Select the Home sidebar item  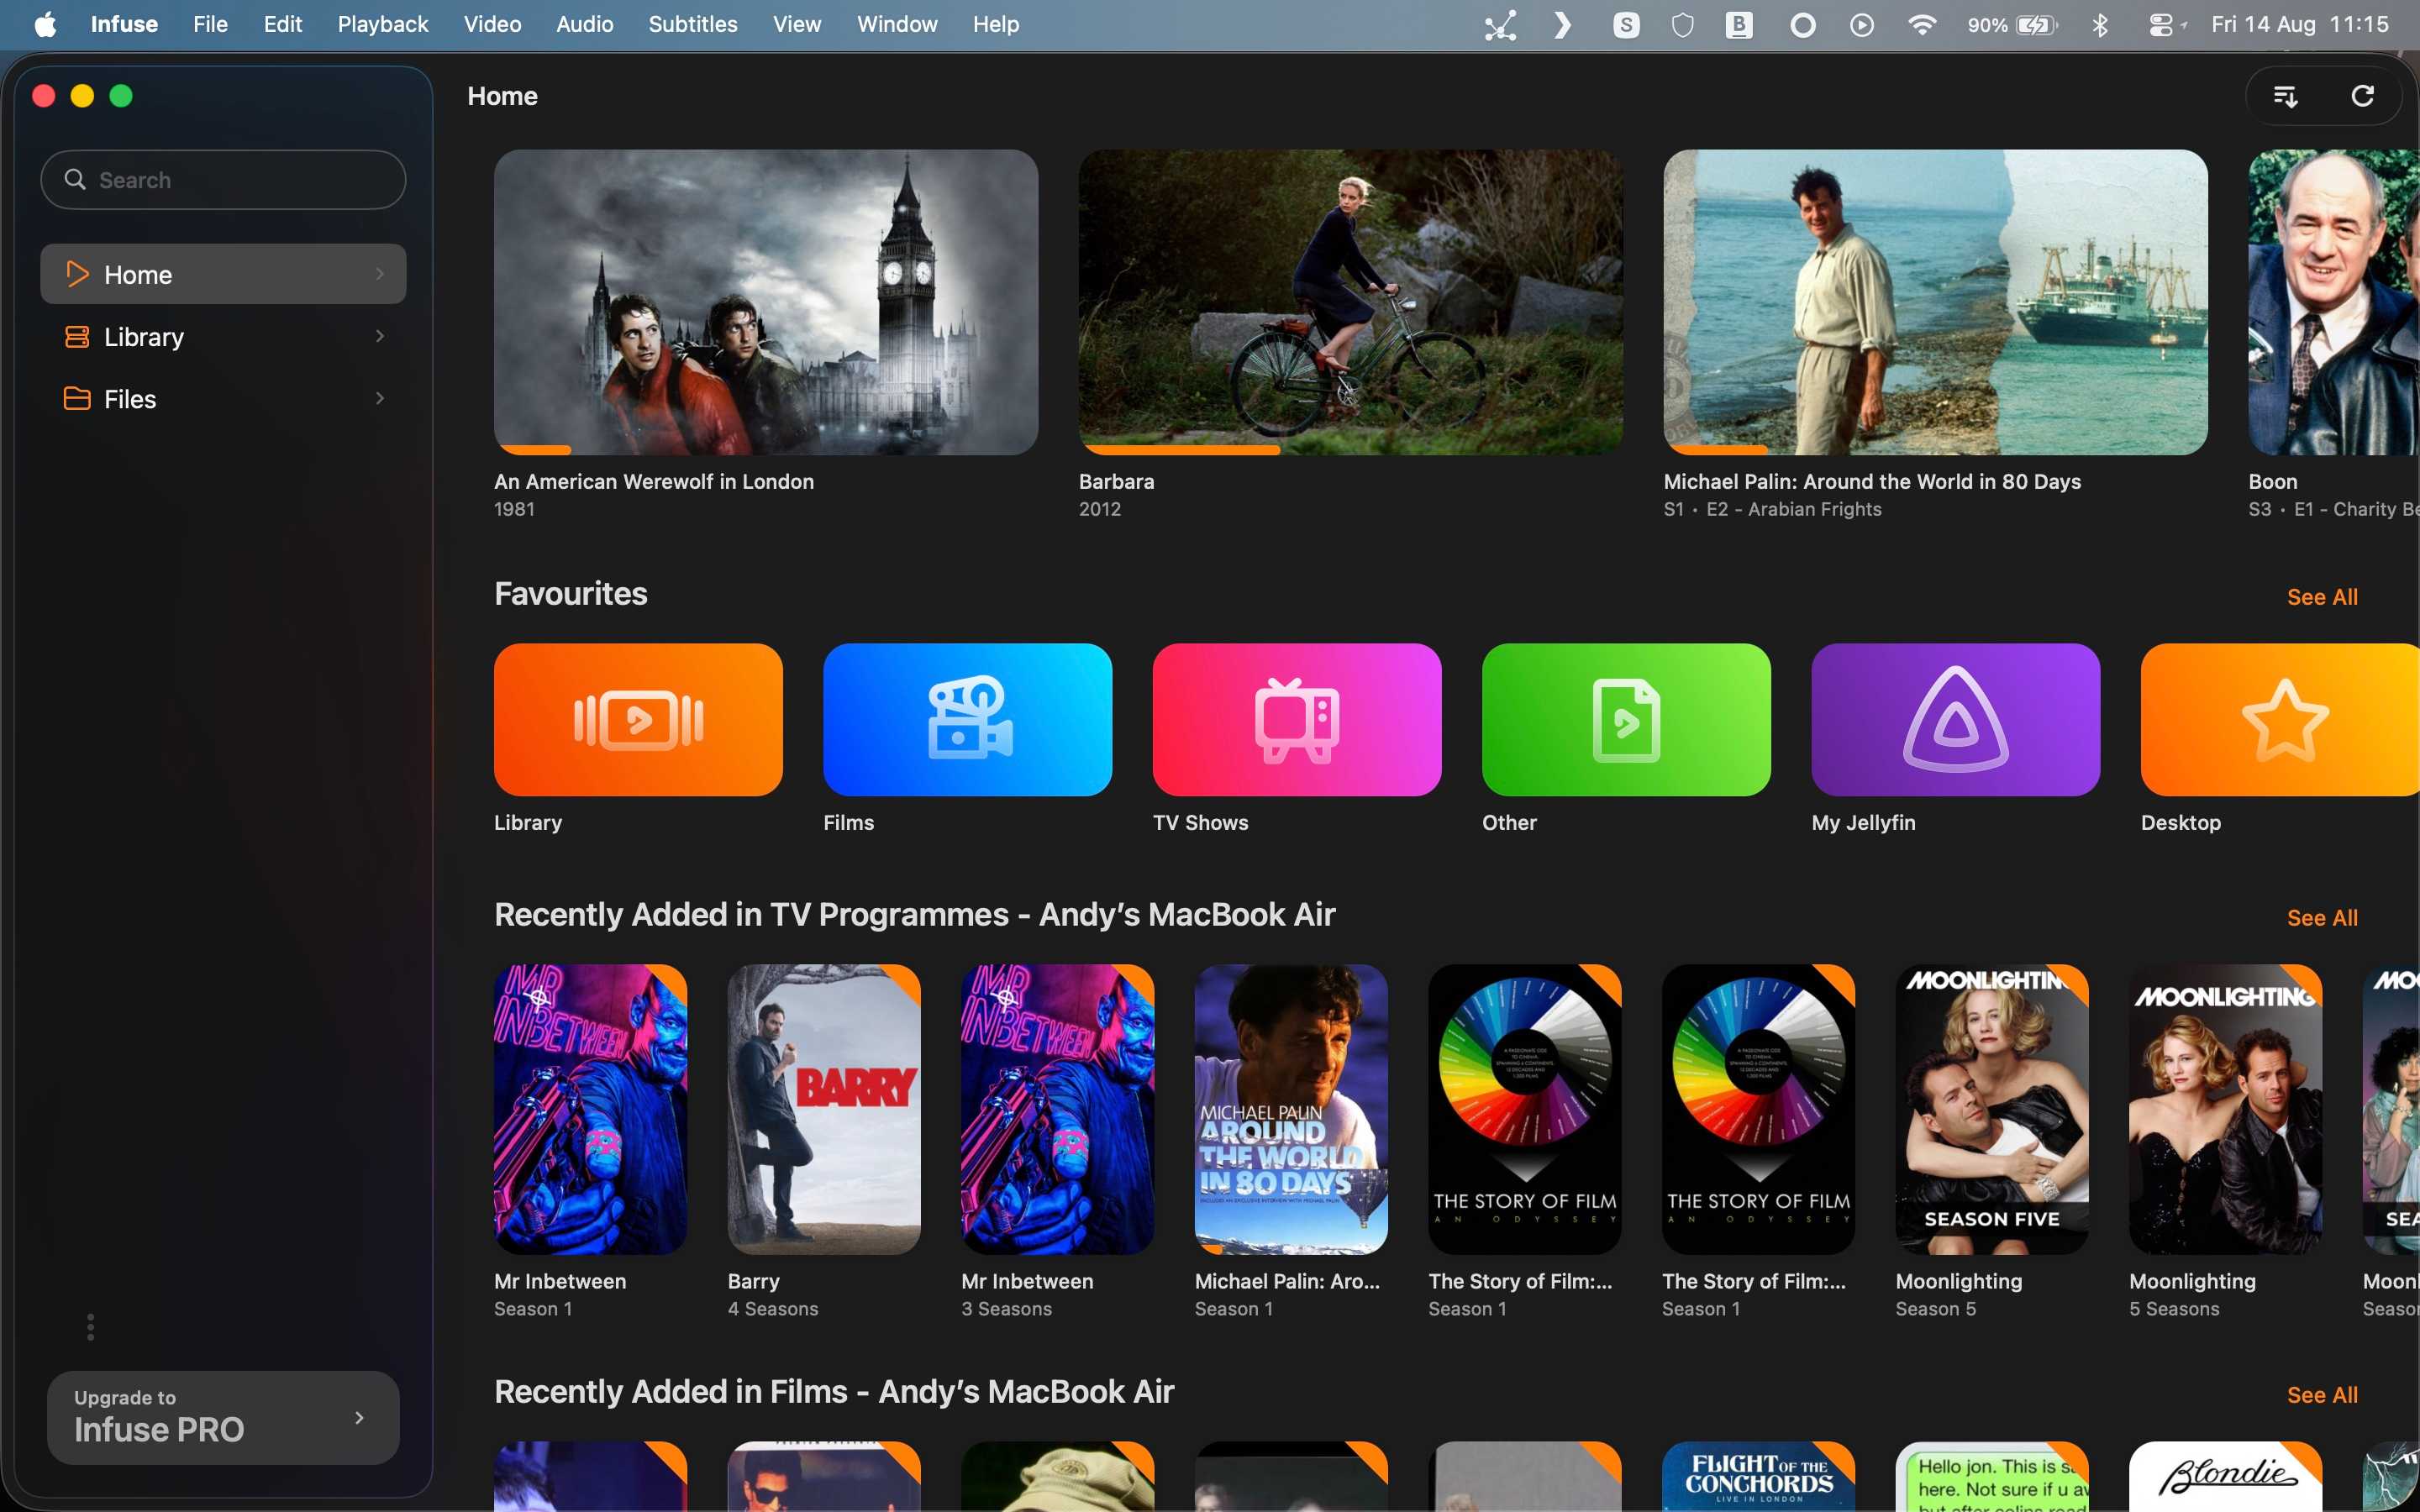(x=223, y=274)
